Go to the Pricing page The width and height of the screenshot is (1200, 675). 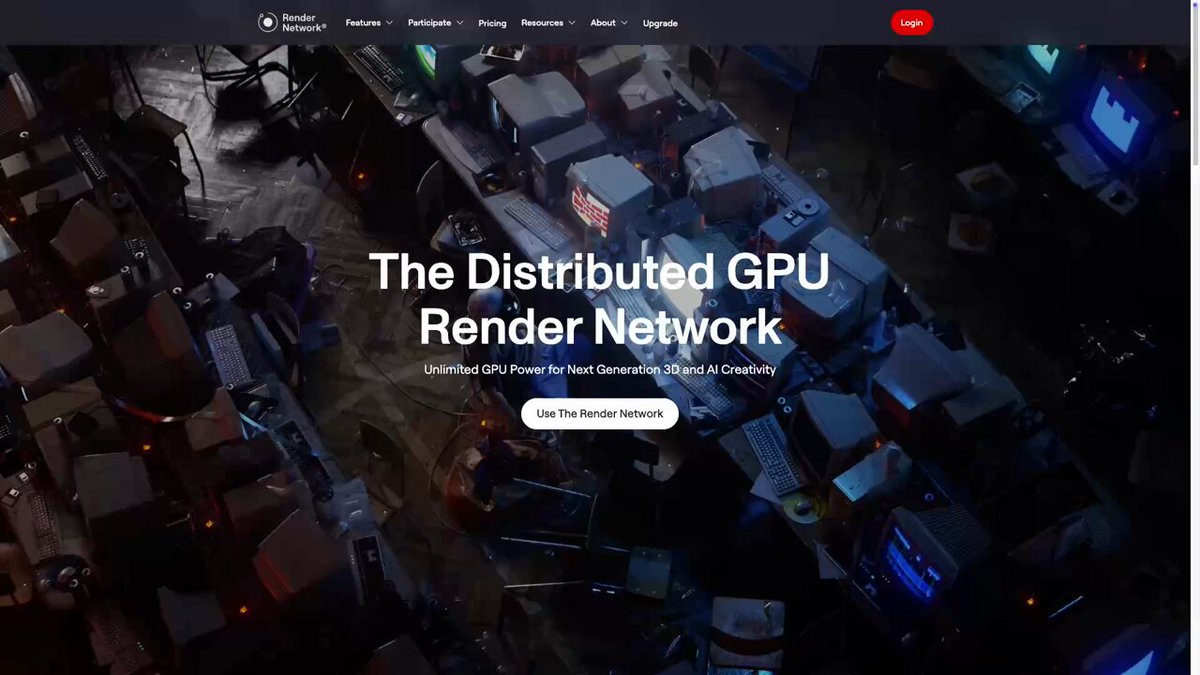coord(492,23)
